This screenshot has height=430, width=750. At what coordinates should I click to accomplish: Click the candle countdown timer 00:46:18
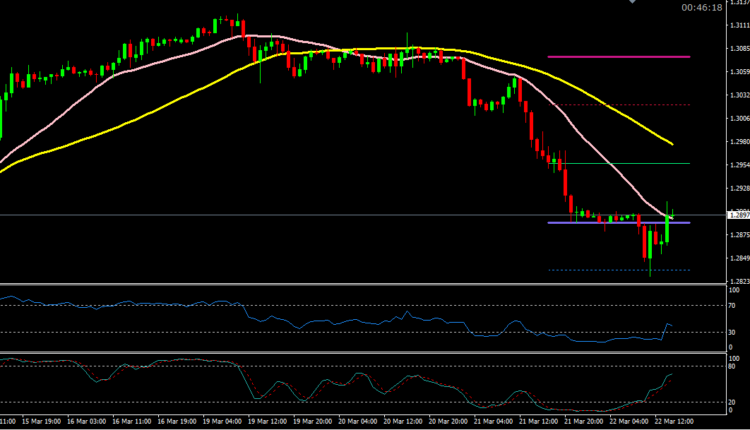[x=701, y=7]
